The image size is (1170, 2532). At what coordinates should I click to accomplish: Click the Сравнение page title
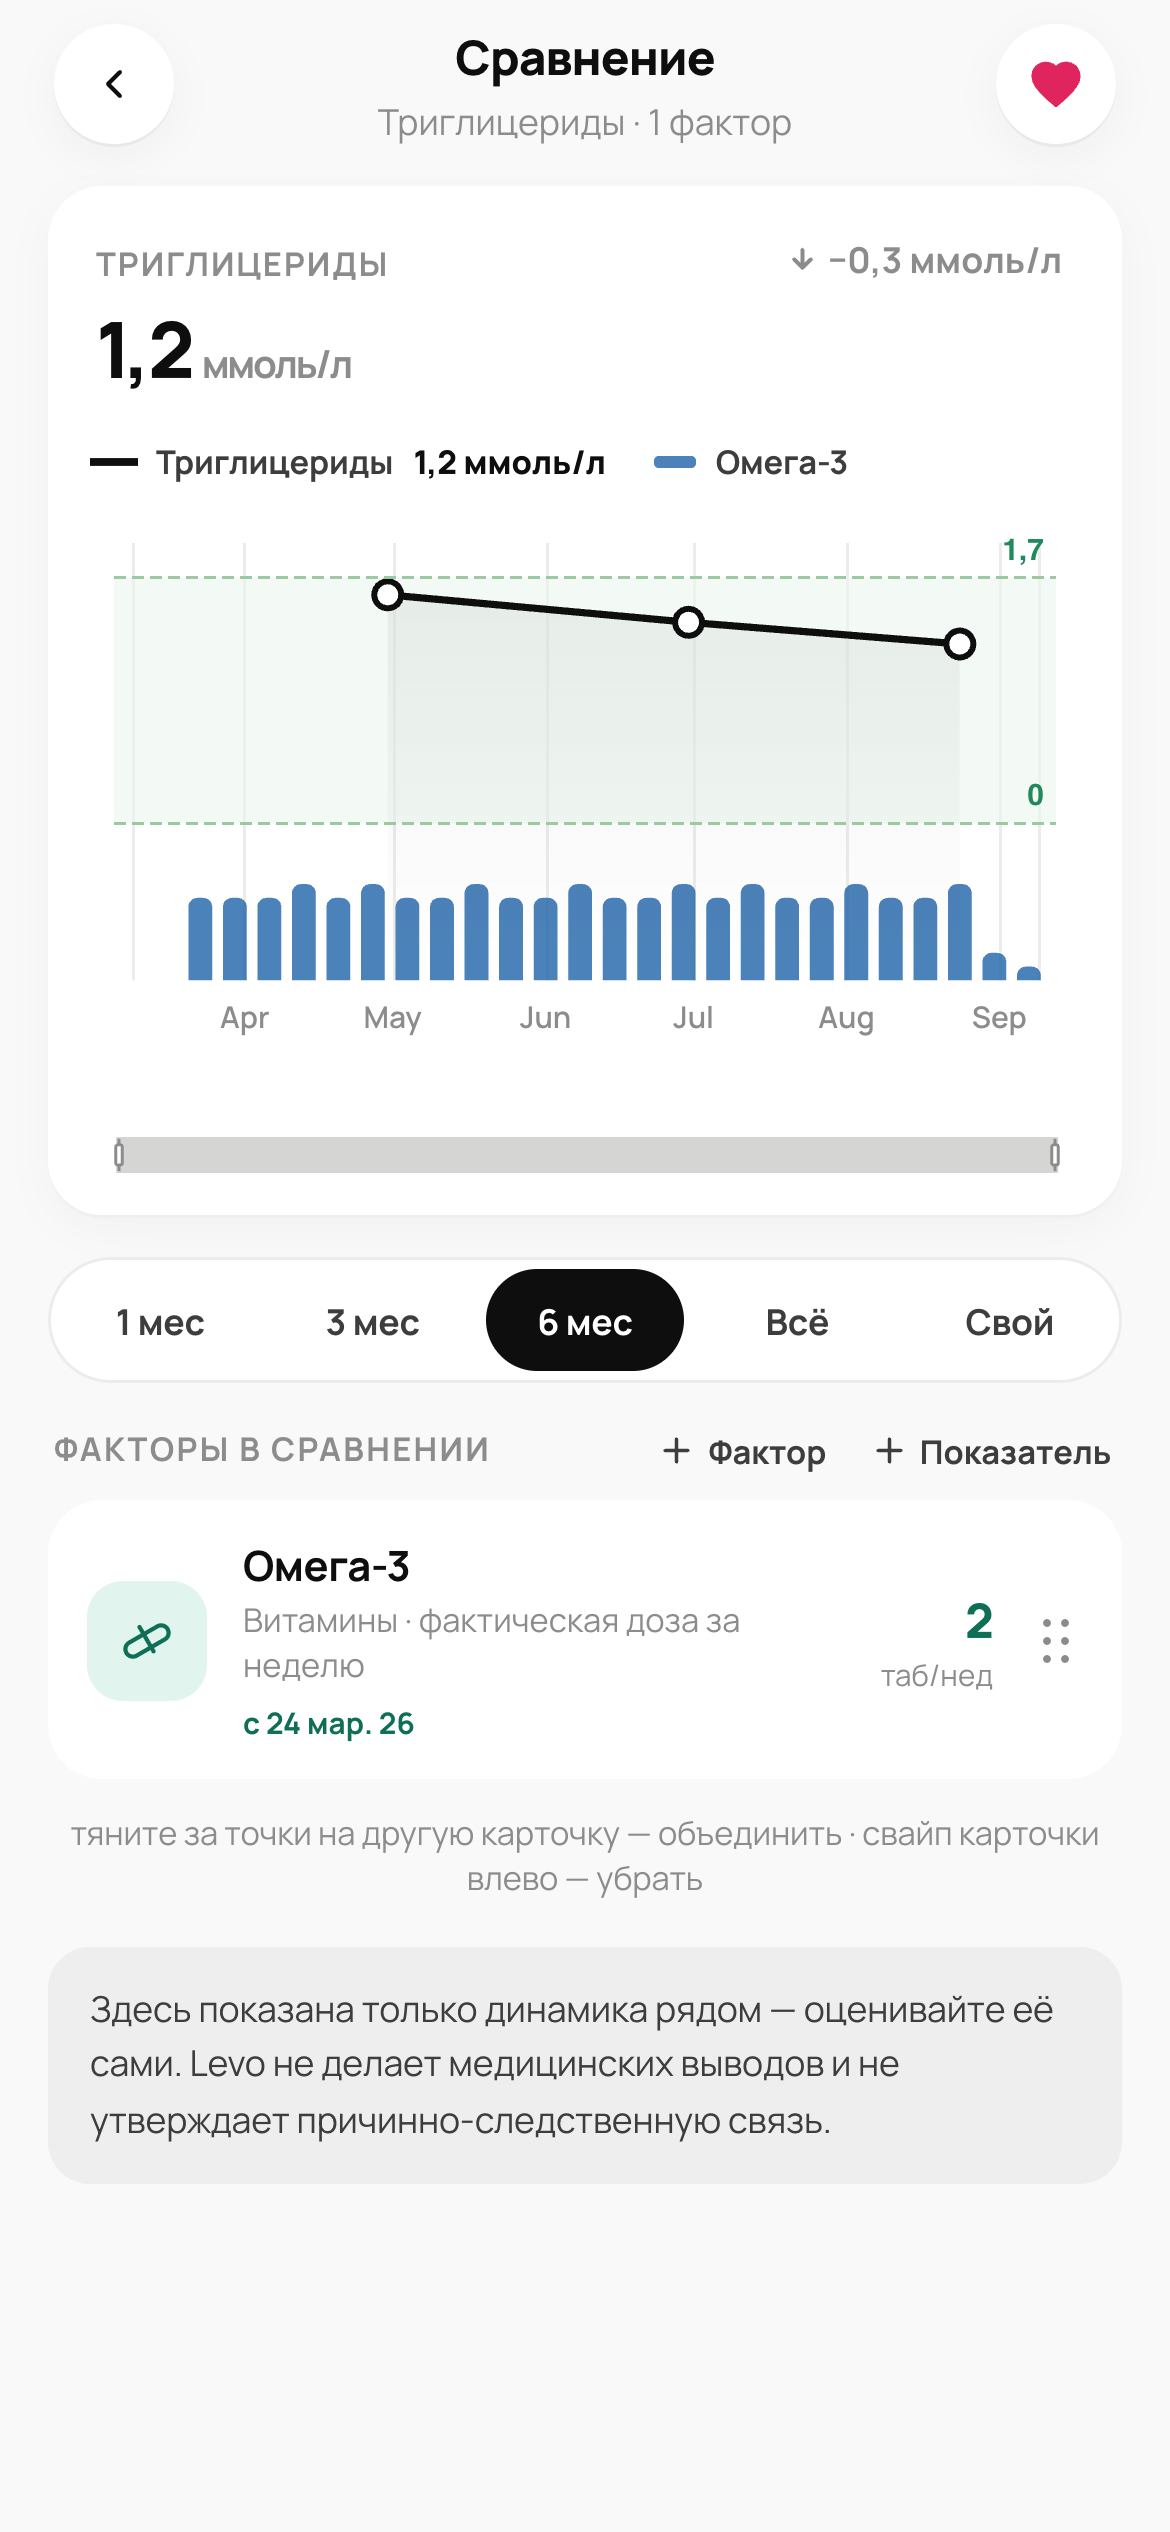[585, 59]
